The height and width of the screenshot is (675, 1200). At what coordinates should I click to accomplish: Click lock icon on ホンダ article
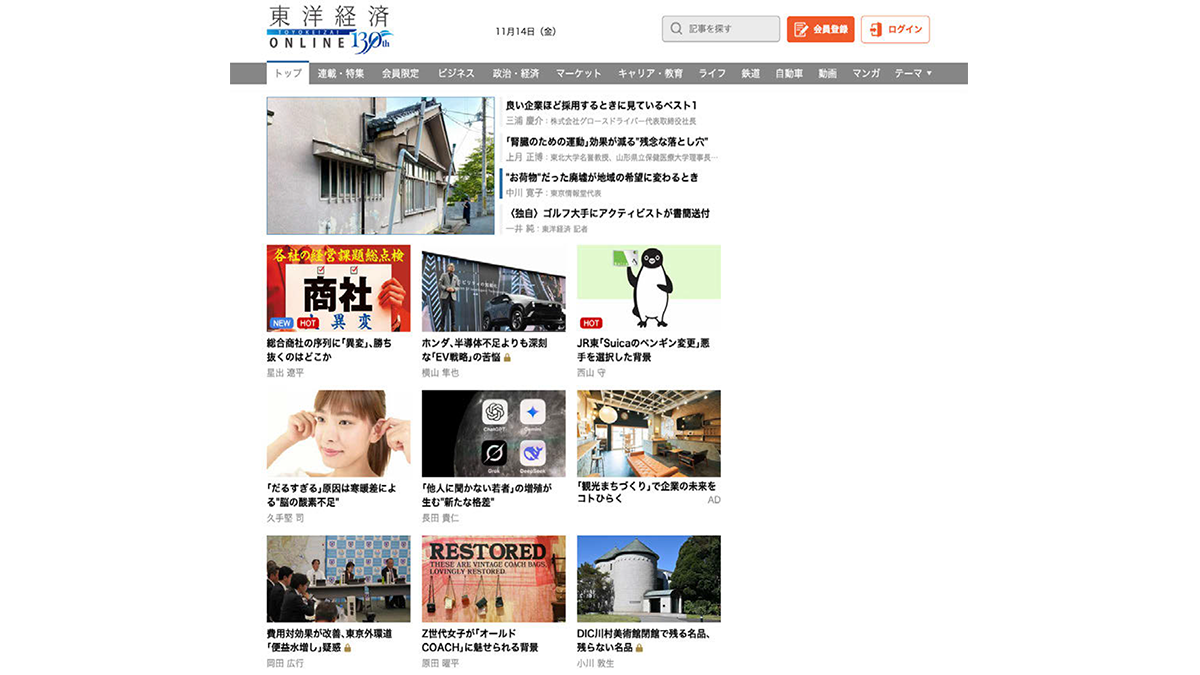point(507,357)
